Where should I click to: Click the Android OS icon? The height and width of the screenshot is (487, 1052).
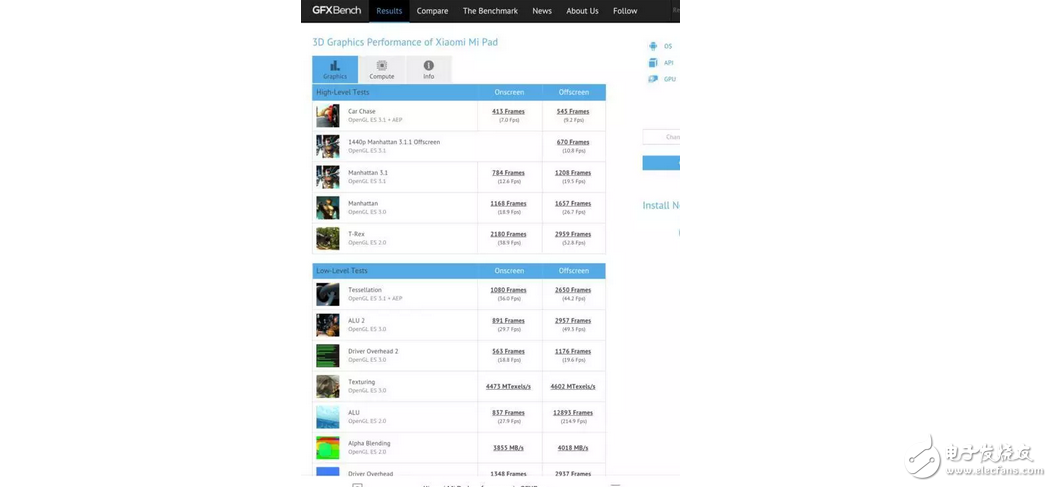[653, 46]
